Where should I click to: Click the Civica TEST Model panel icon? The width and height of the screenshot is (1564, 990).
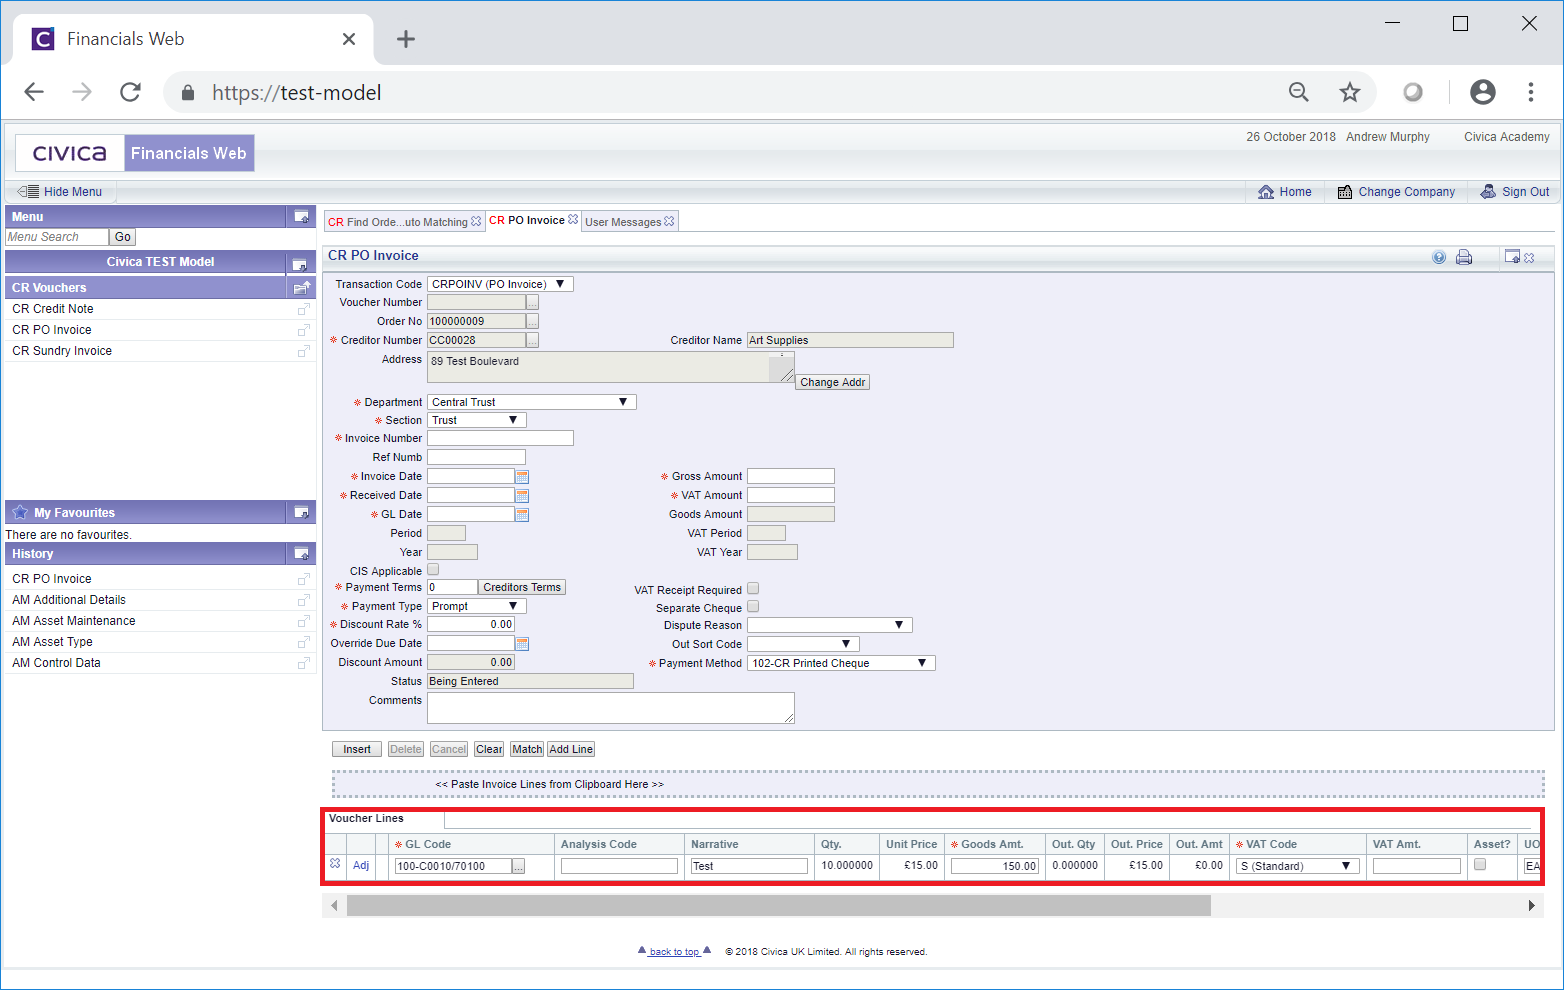(x=299, y=263)
